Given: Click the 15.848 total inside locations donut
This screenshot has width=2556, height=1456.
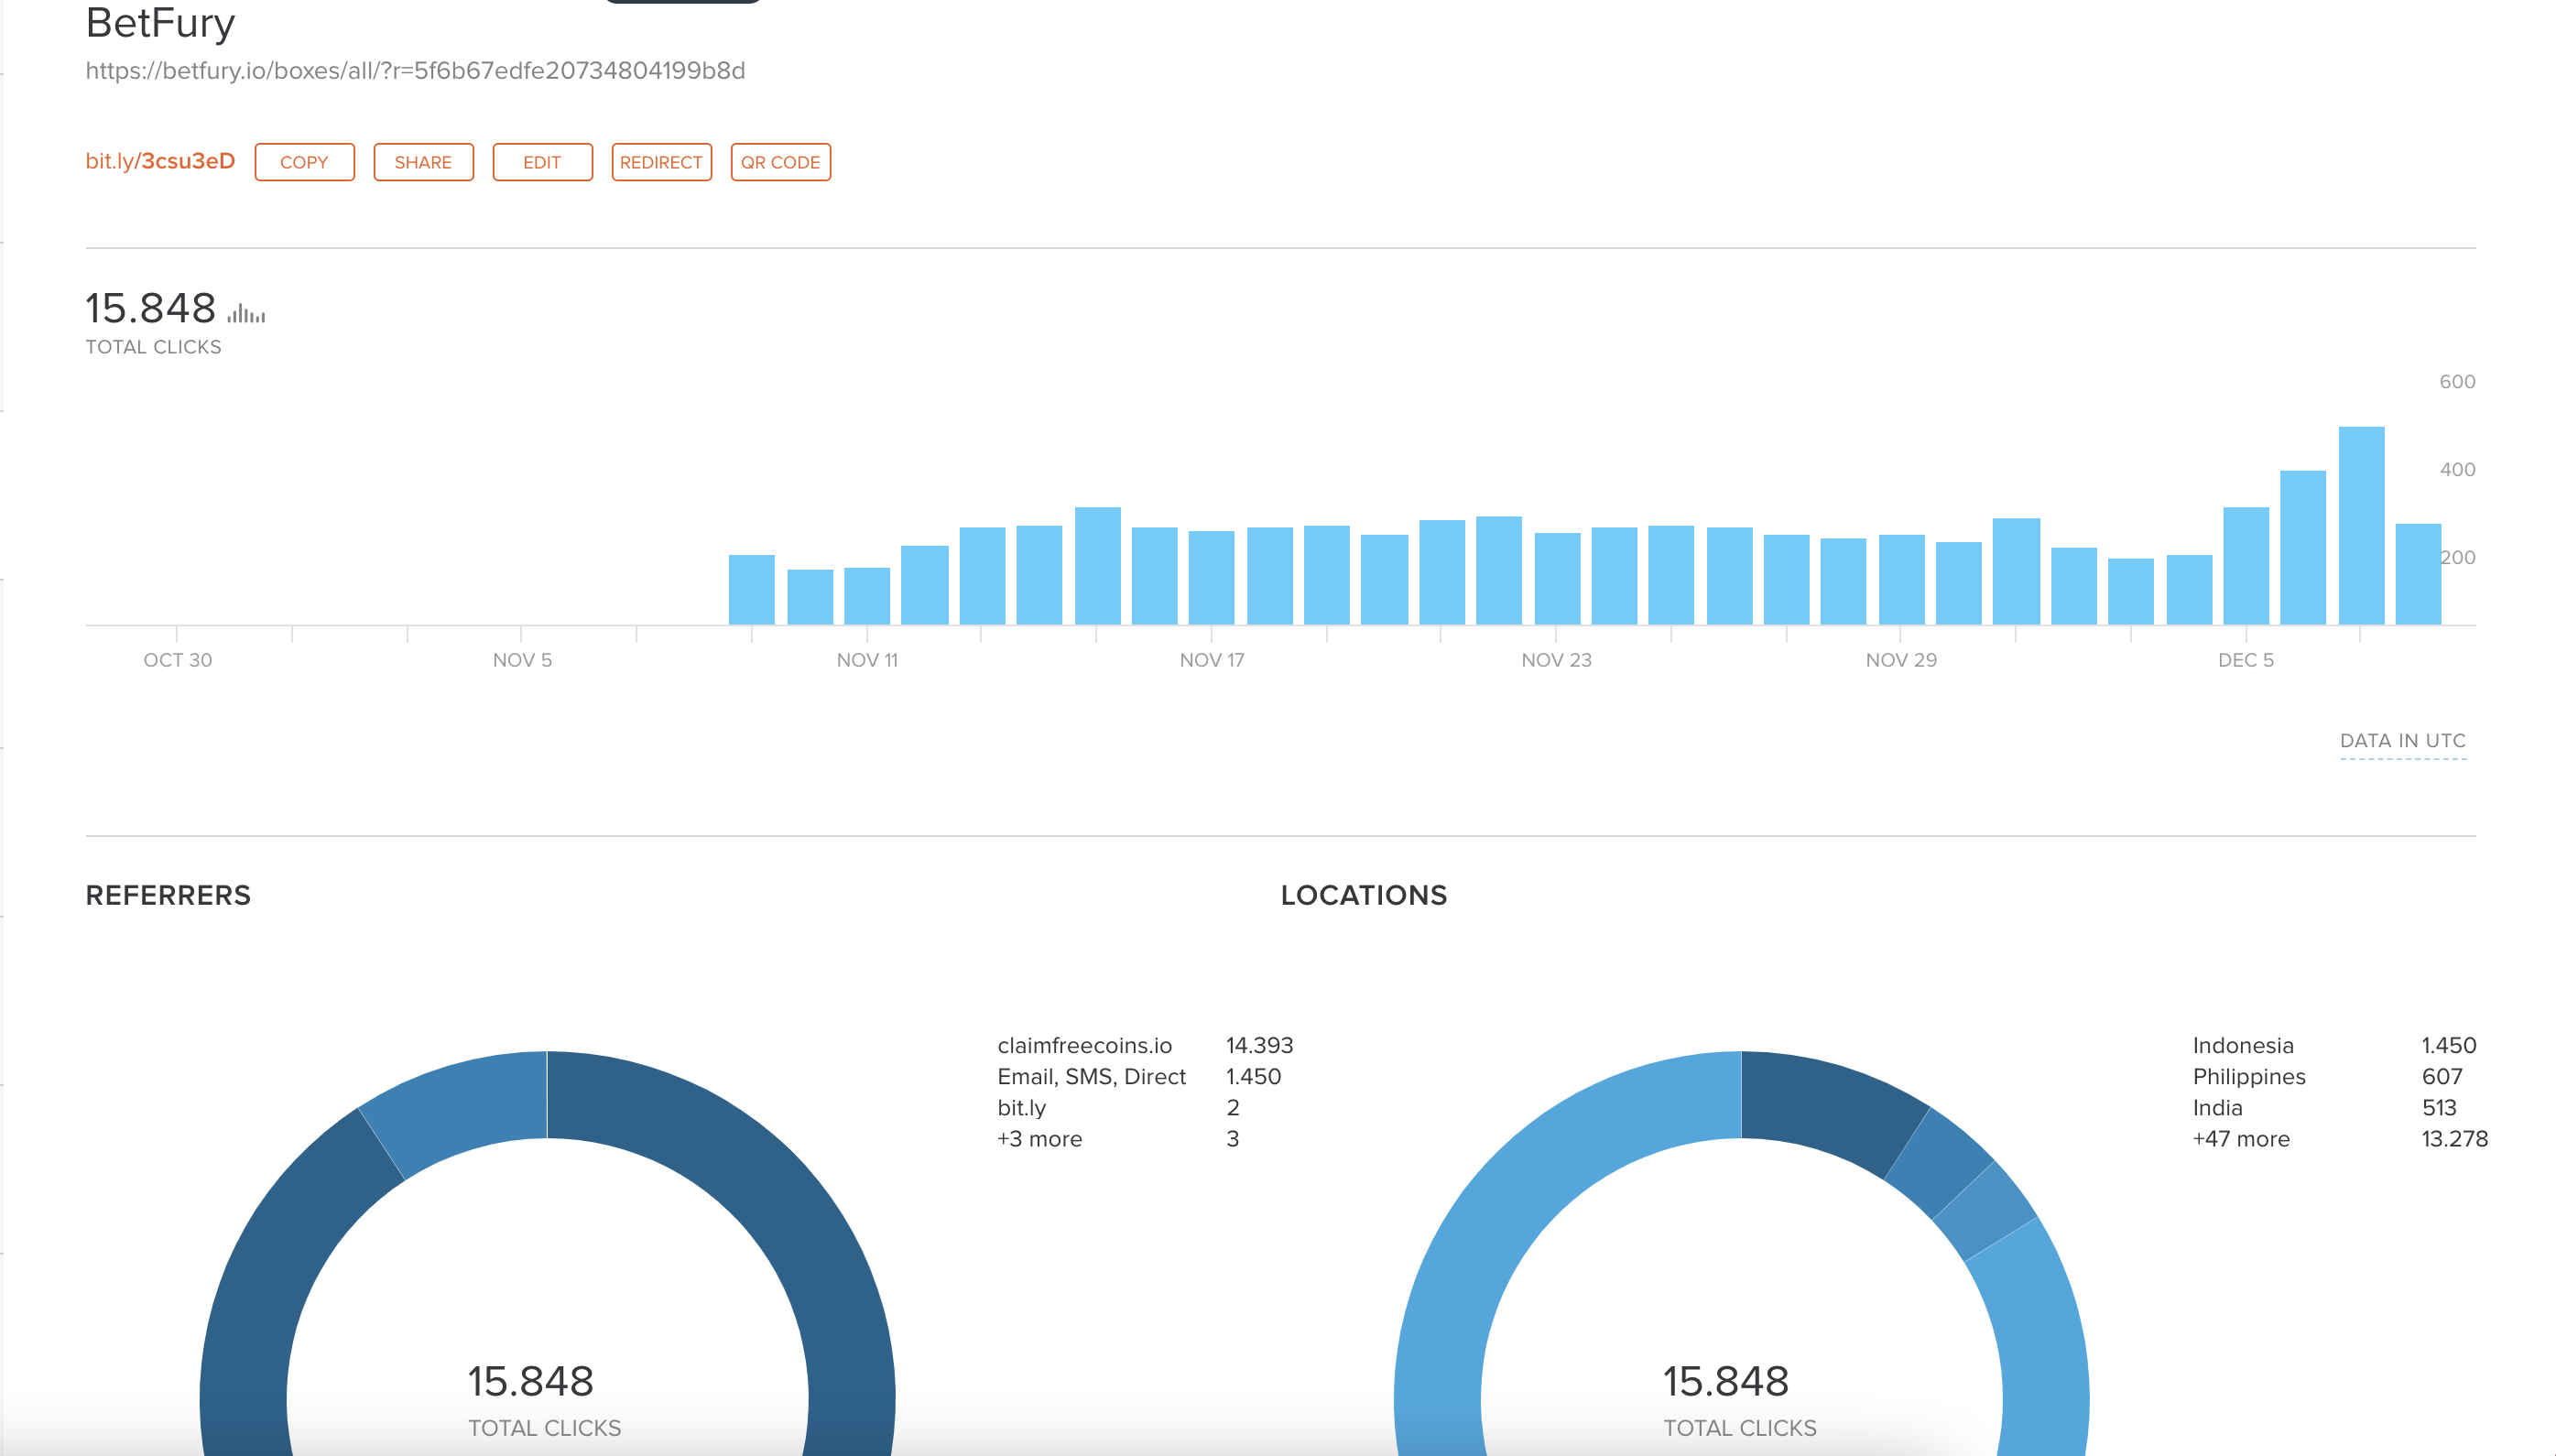Looking at the screenshot, I should pyautogui.click(x=1725, y=1381).
